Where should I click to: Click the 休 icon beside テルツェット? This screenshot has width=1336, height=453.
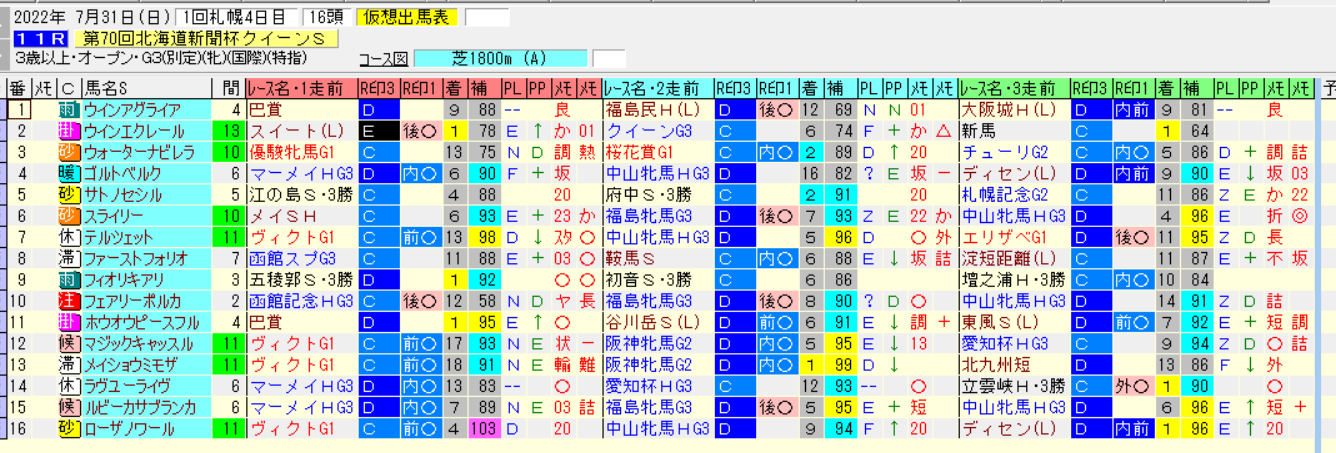(69, 238)
